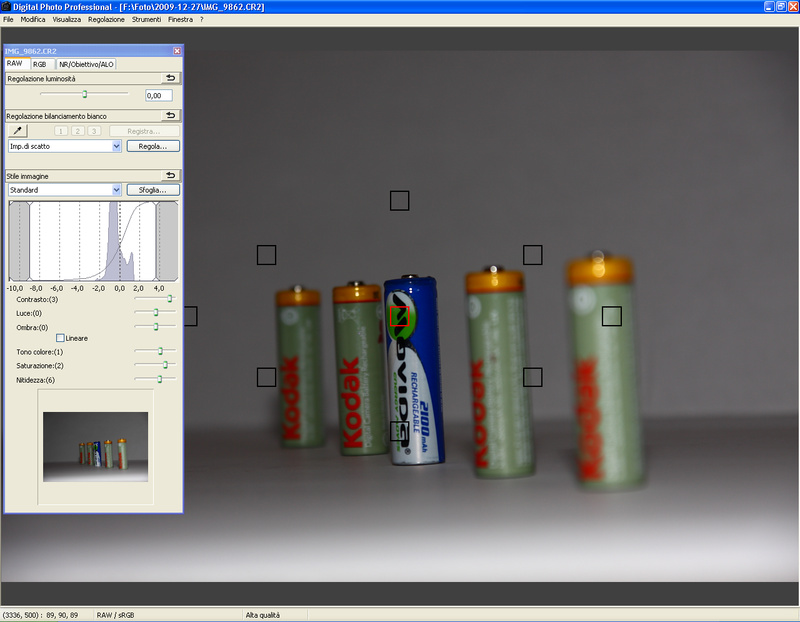This screenshot has width=800, height=622.
Task: Switch to the RAW tab
Action: (x=15, y=64)
